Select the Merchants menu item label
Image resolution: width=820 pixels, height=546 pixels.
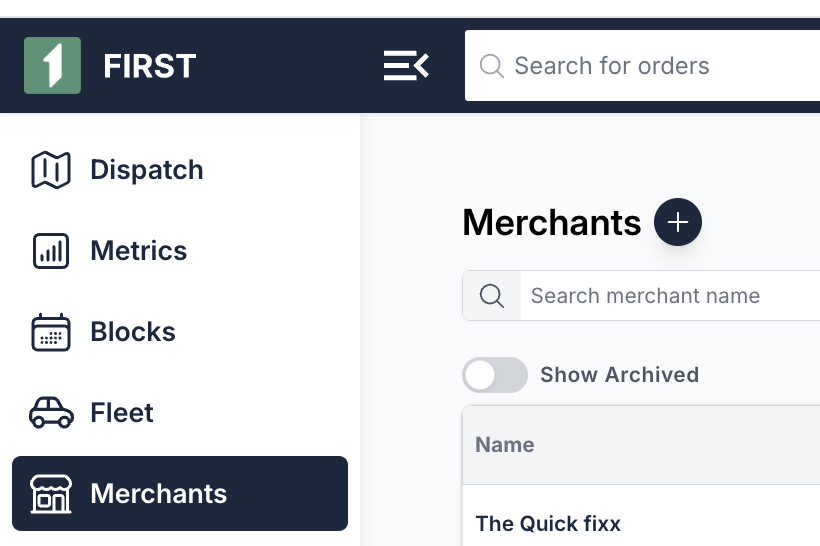click(x=159, y=494)
